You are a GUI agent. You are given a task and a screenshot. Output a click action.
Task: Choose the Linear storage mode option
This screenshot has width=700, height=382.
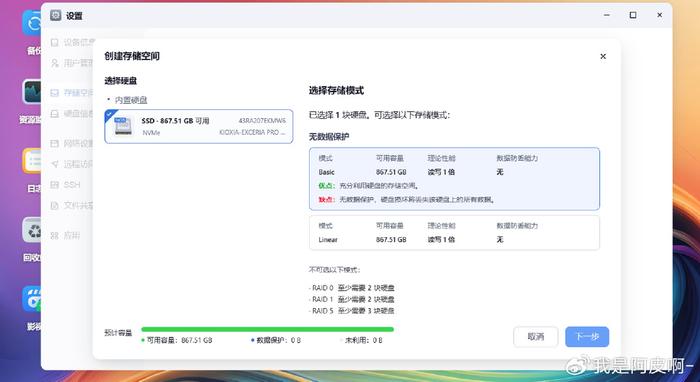tap(454, 233)
